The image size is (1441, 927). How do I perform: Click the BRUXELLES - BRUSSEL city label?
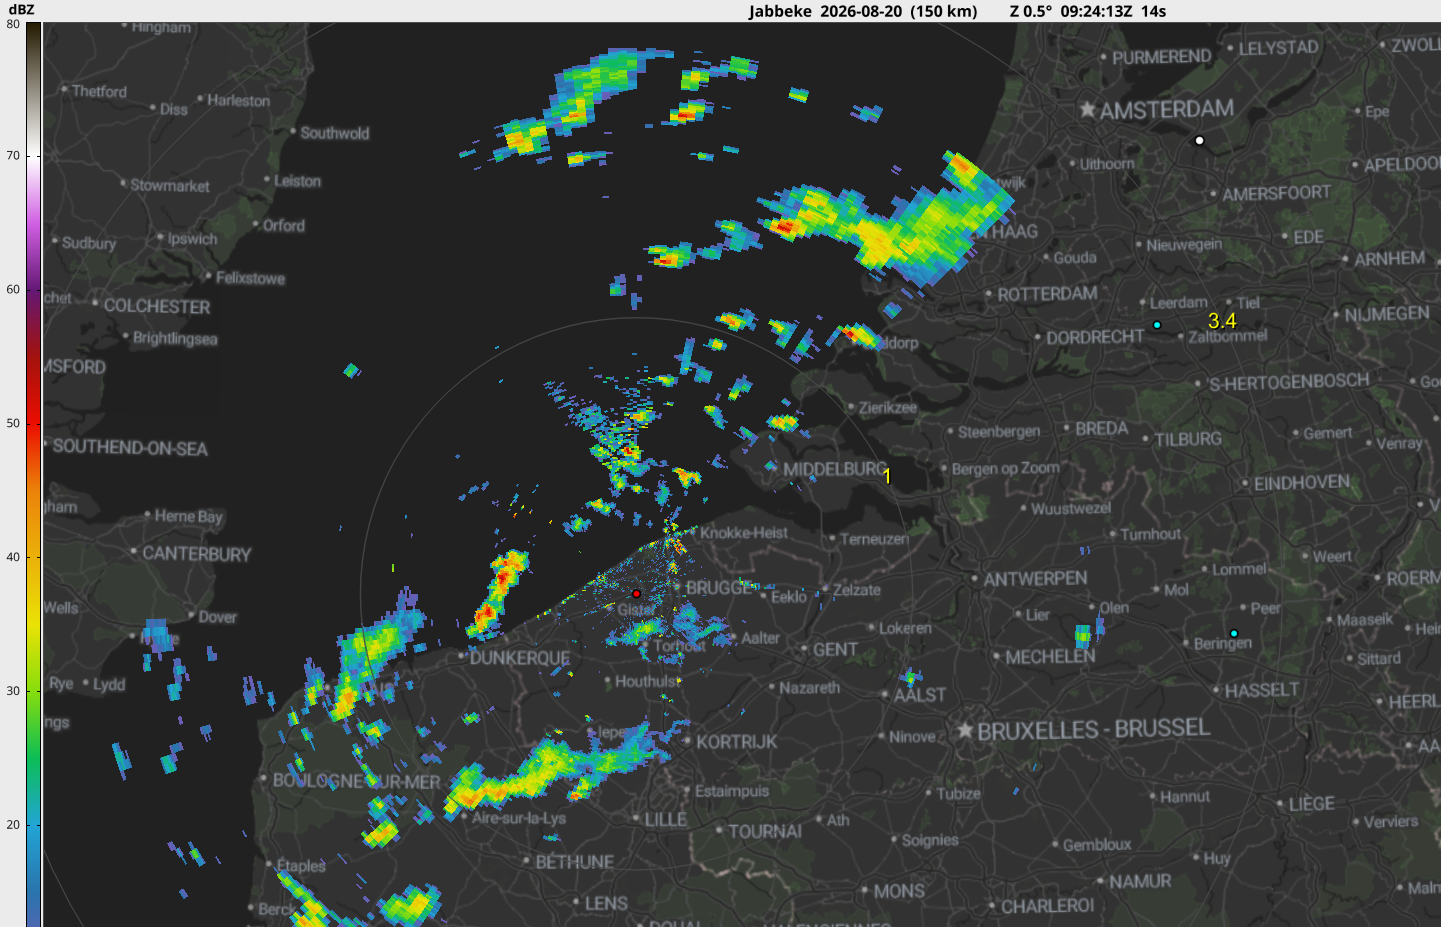tap(1094, 730)
